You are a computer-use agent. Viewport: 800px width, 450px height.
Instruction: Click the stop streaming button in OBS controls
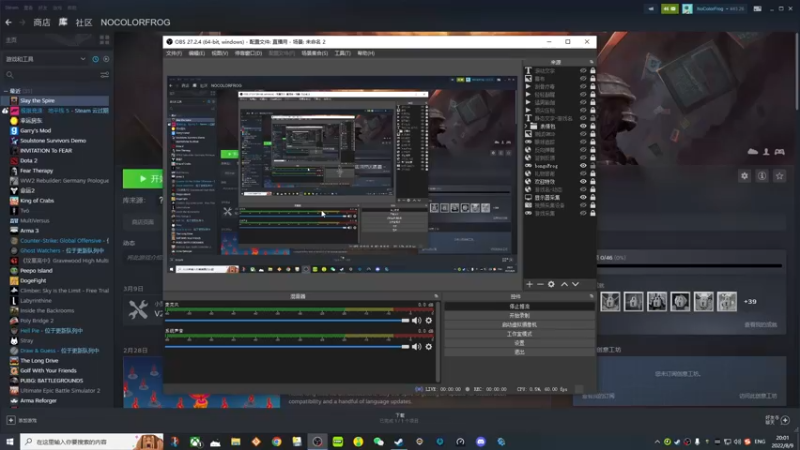(x=519, y=306)
